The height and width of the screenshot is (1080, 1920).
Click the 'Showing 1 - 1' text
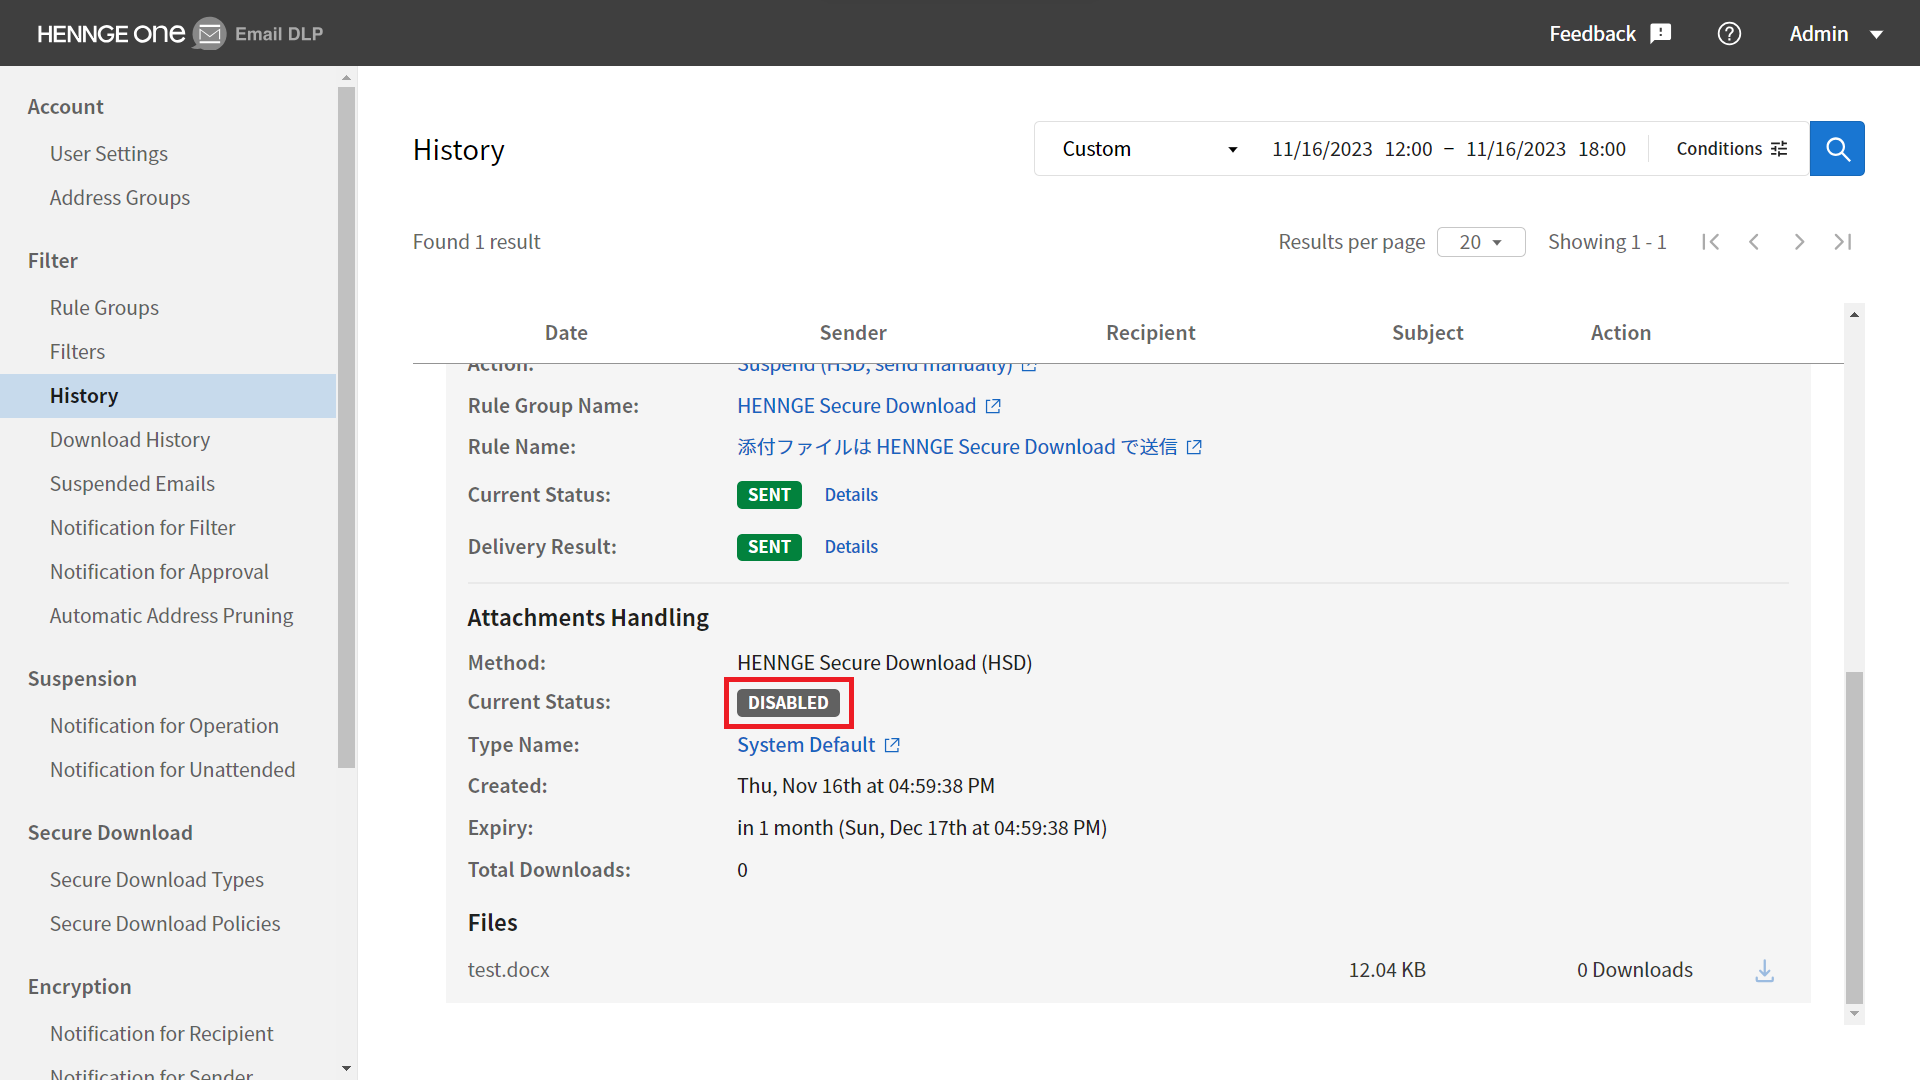click(x=1607, y=242)
